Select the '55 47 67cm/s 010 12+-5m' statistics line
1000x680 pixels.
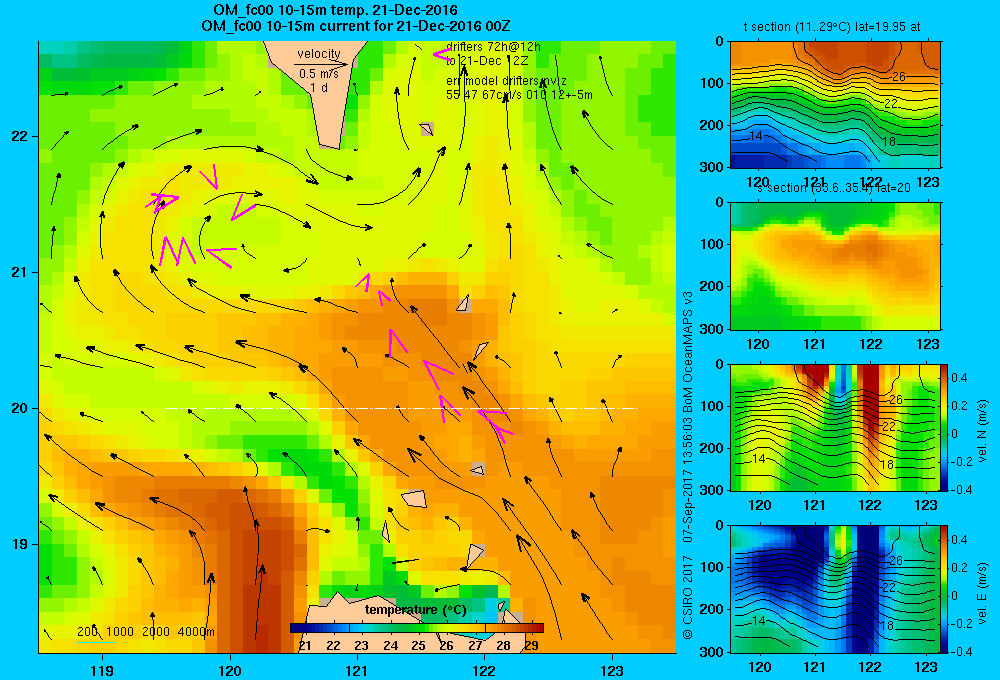point(519,95)
